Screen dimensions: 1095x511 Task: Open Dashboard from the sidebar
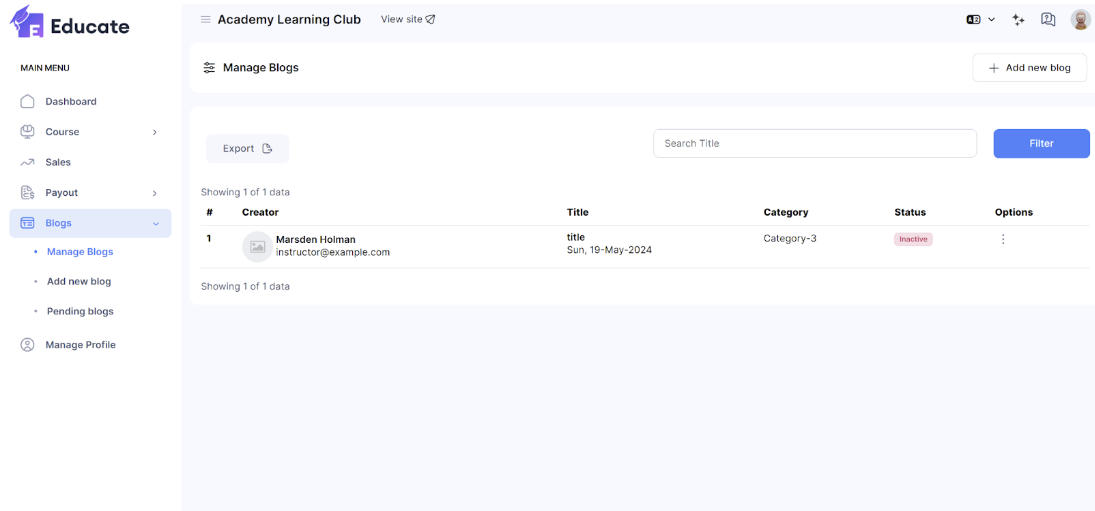tap(70, 102)
